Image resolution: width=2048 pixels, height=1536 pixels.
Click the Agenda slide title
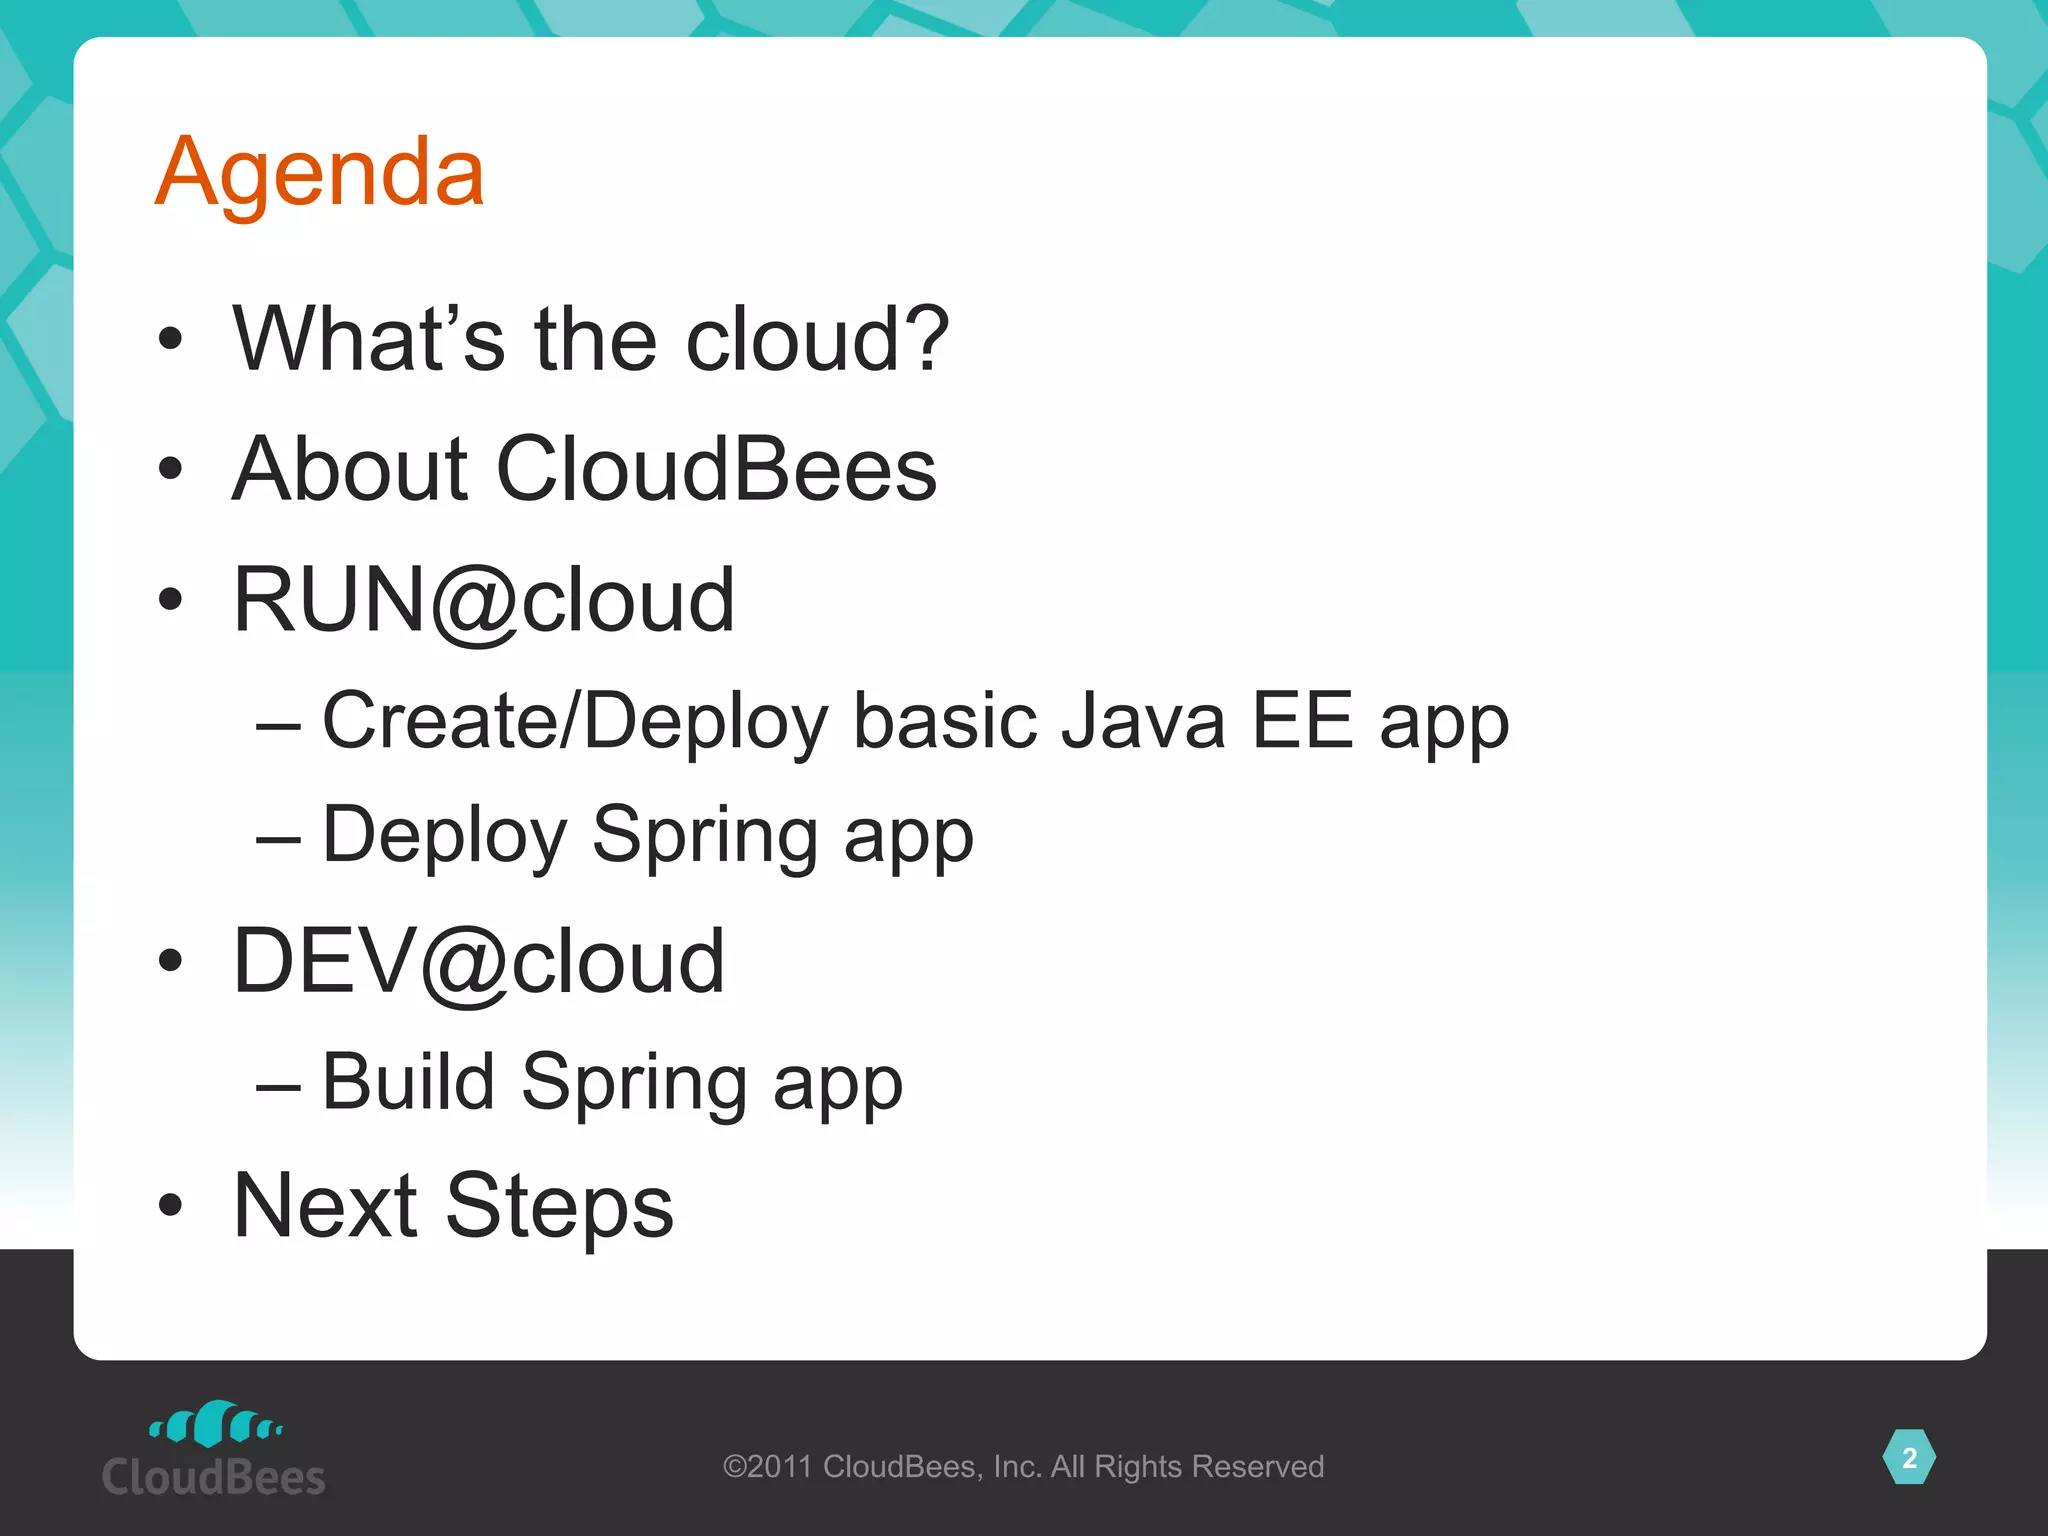pos(320,172)
